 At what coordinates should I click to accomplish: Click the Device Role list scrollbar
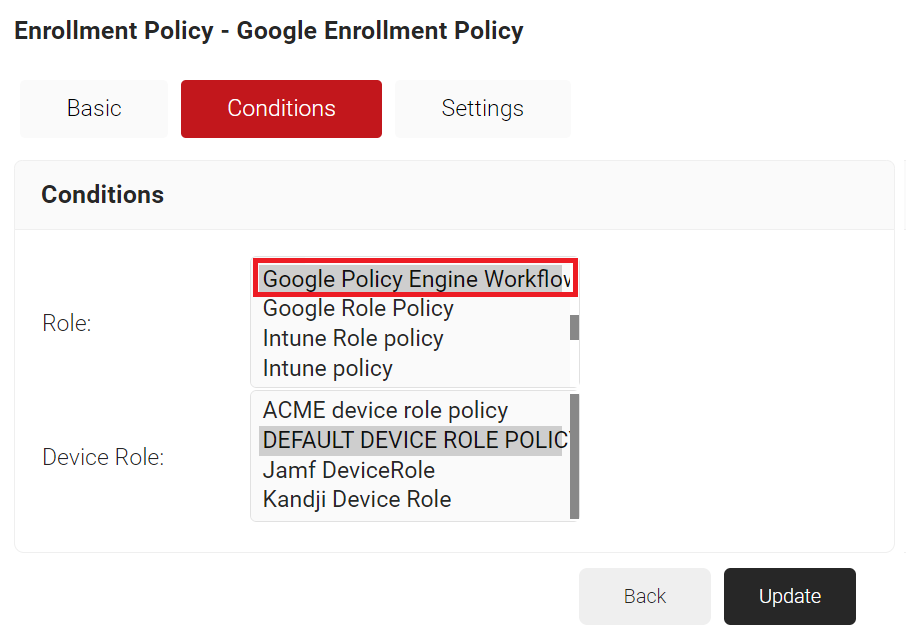[x=574, y=456]
